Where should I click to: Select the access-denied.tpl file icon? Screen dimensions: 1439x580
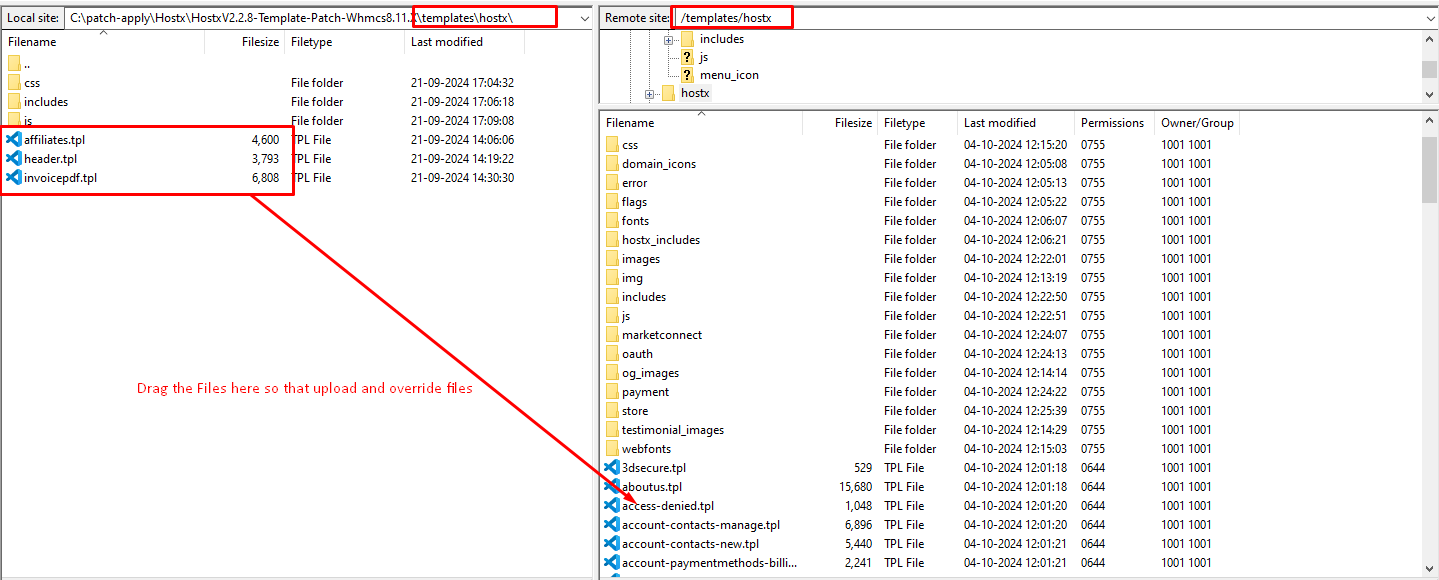(612, 506)
